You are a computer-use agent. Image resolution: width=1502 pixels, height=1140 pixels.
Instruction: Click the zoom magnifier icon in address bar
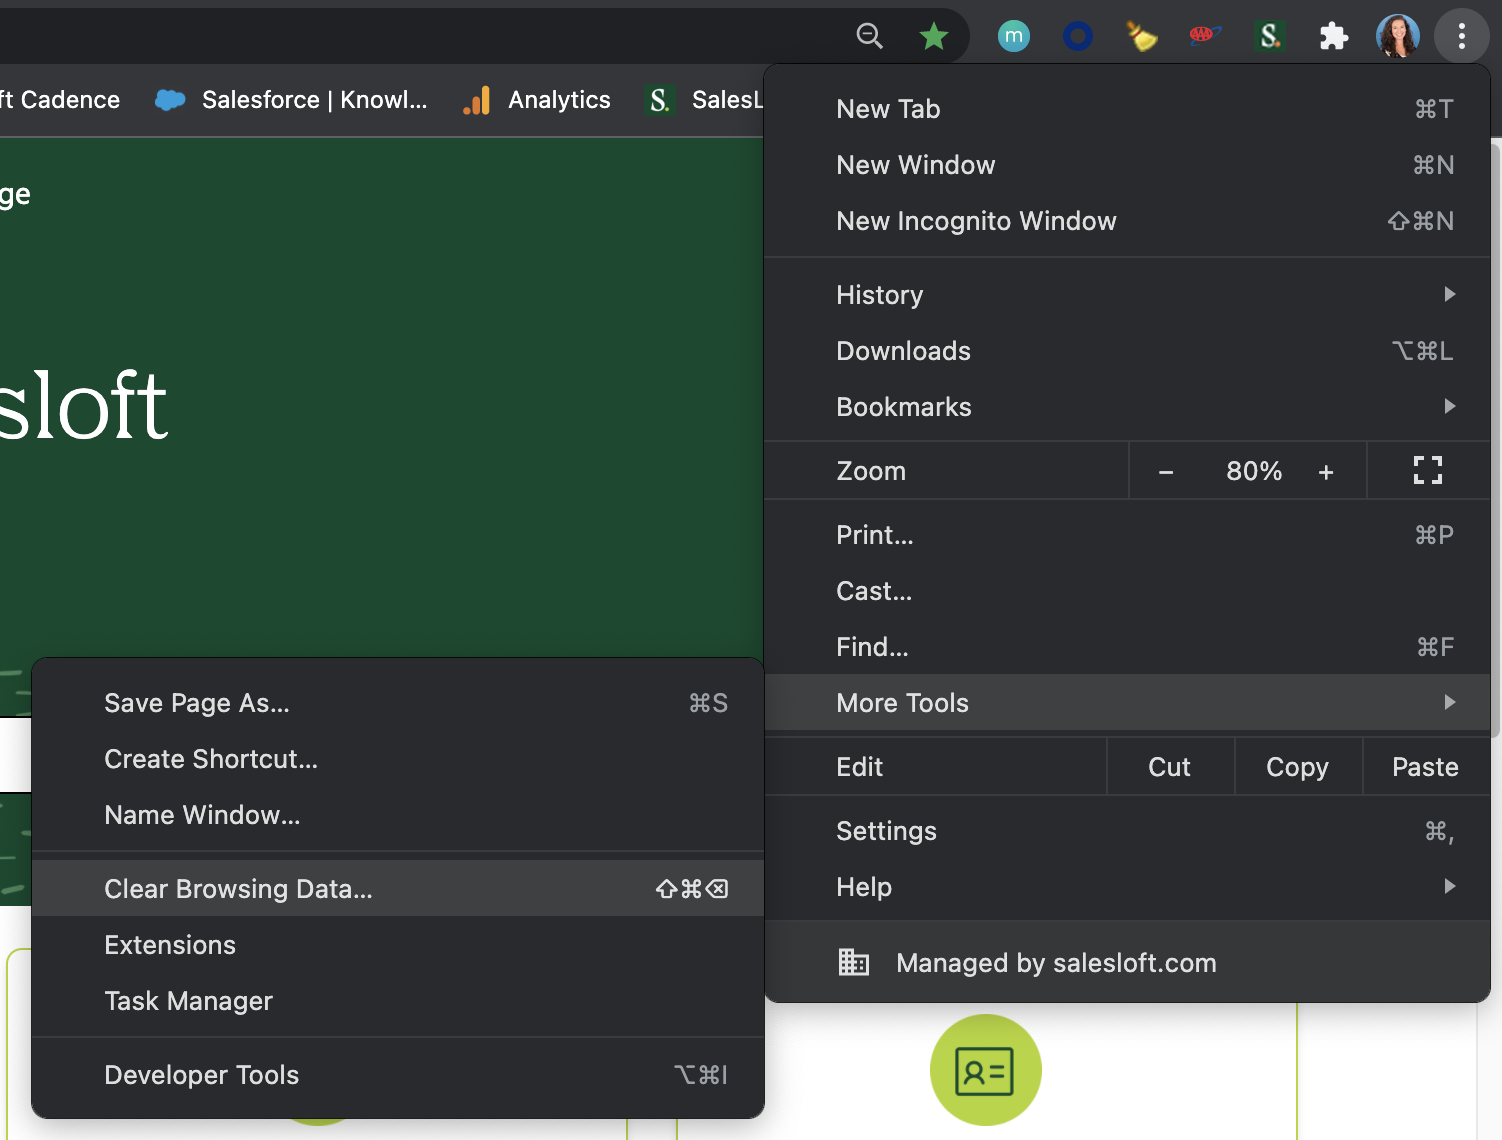click(869, 37)
